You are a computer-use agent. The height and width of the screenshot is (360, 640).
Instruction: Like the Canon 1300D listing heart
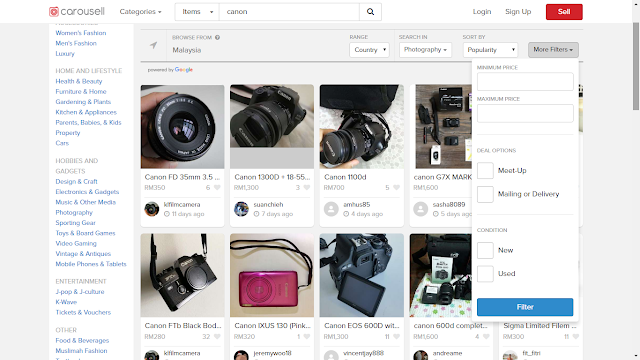(307, 188)
